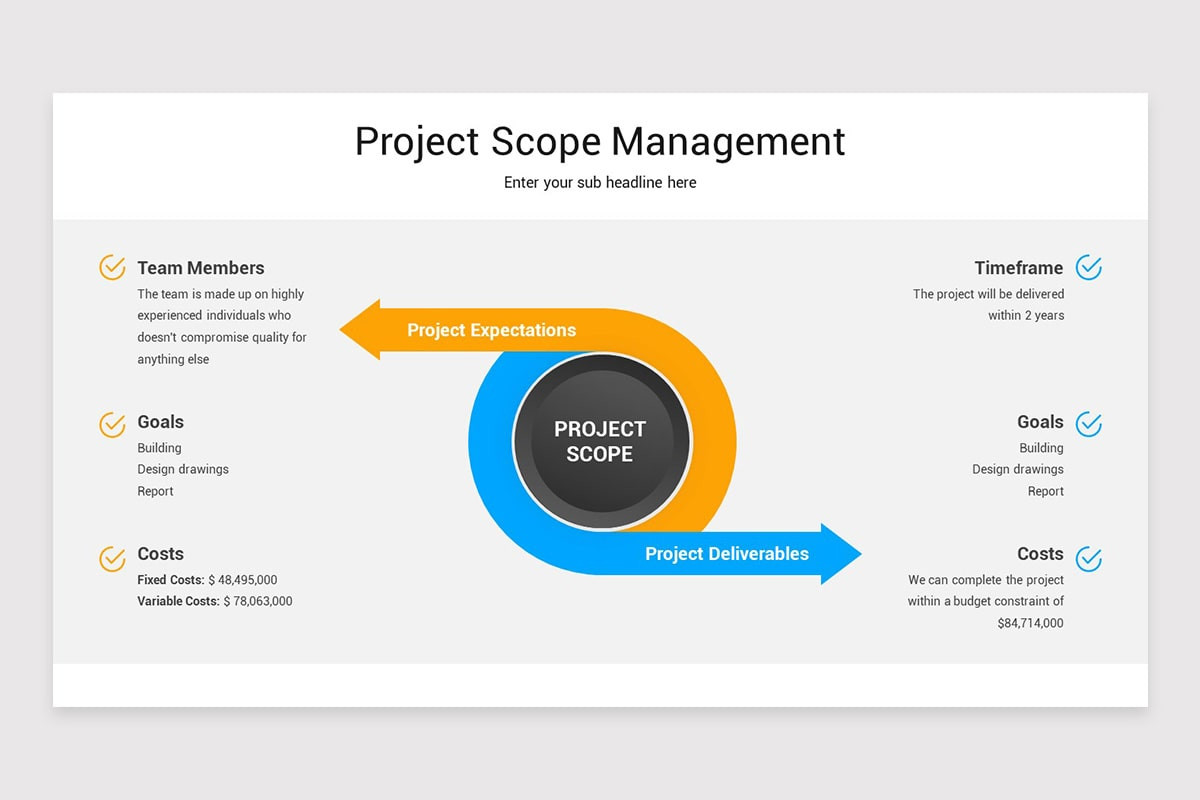This screenshot has width=1200, height=800.
Task: Select the blue Project Deliverables arrow
Action: point(728,553)
